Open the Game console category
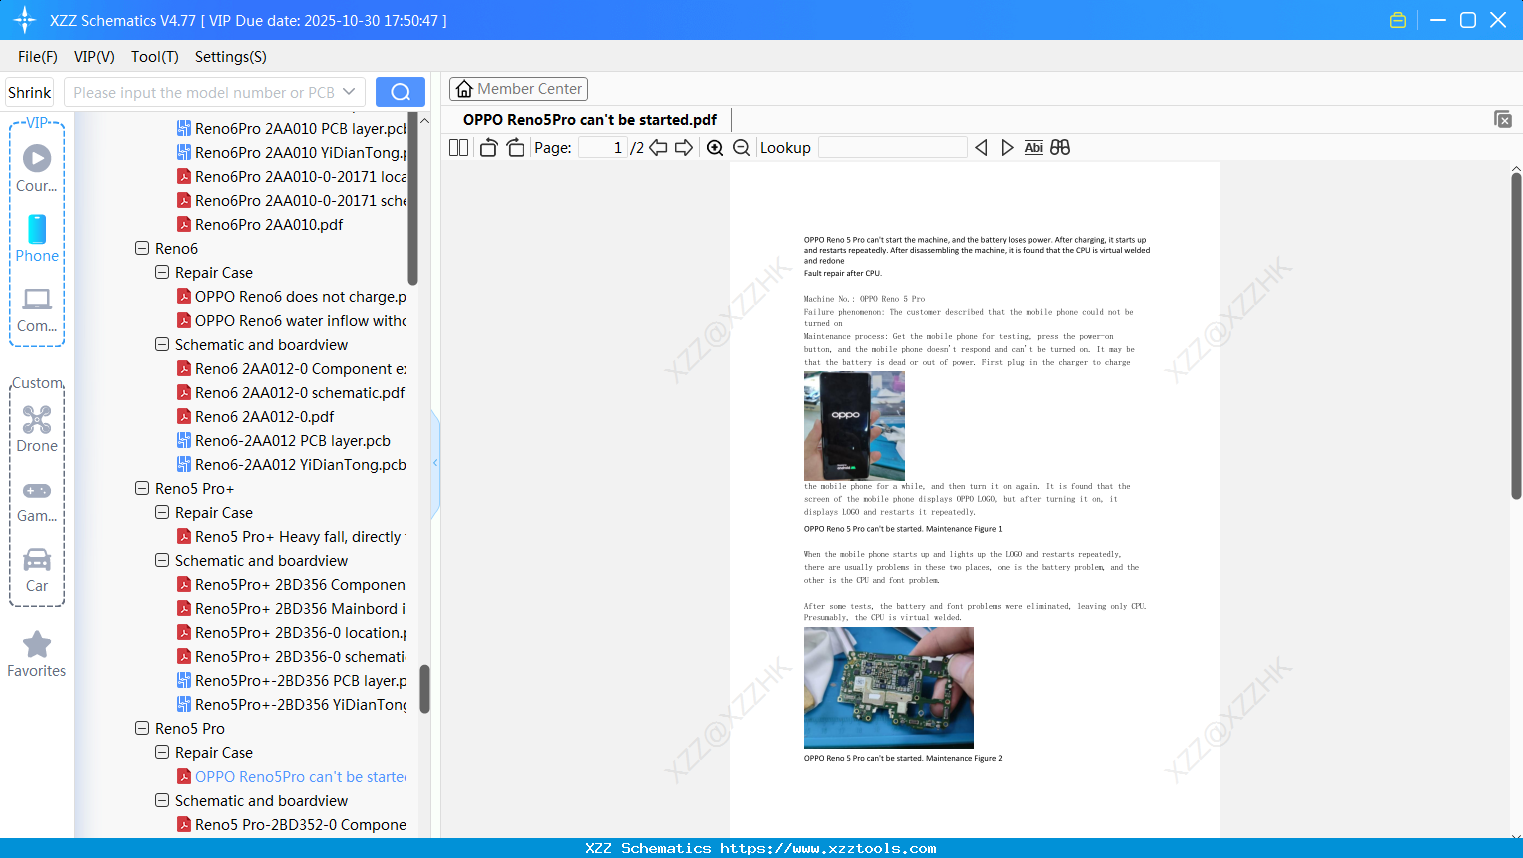This screenshot has width=1523, height=858. pos(37,501)
